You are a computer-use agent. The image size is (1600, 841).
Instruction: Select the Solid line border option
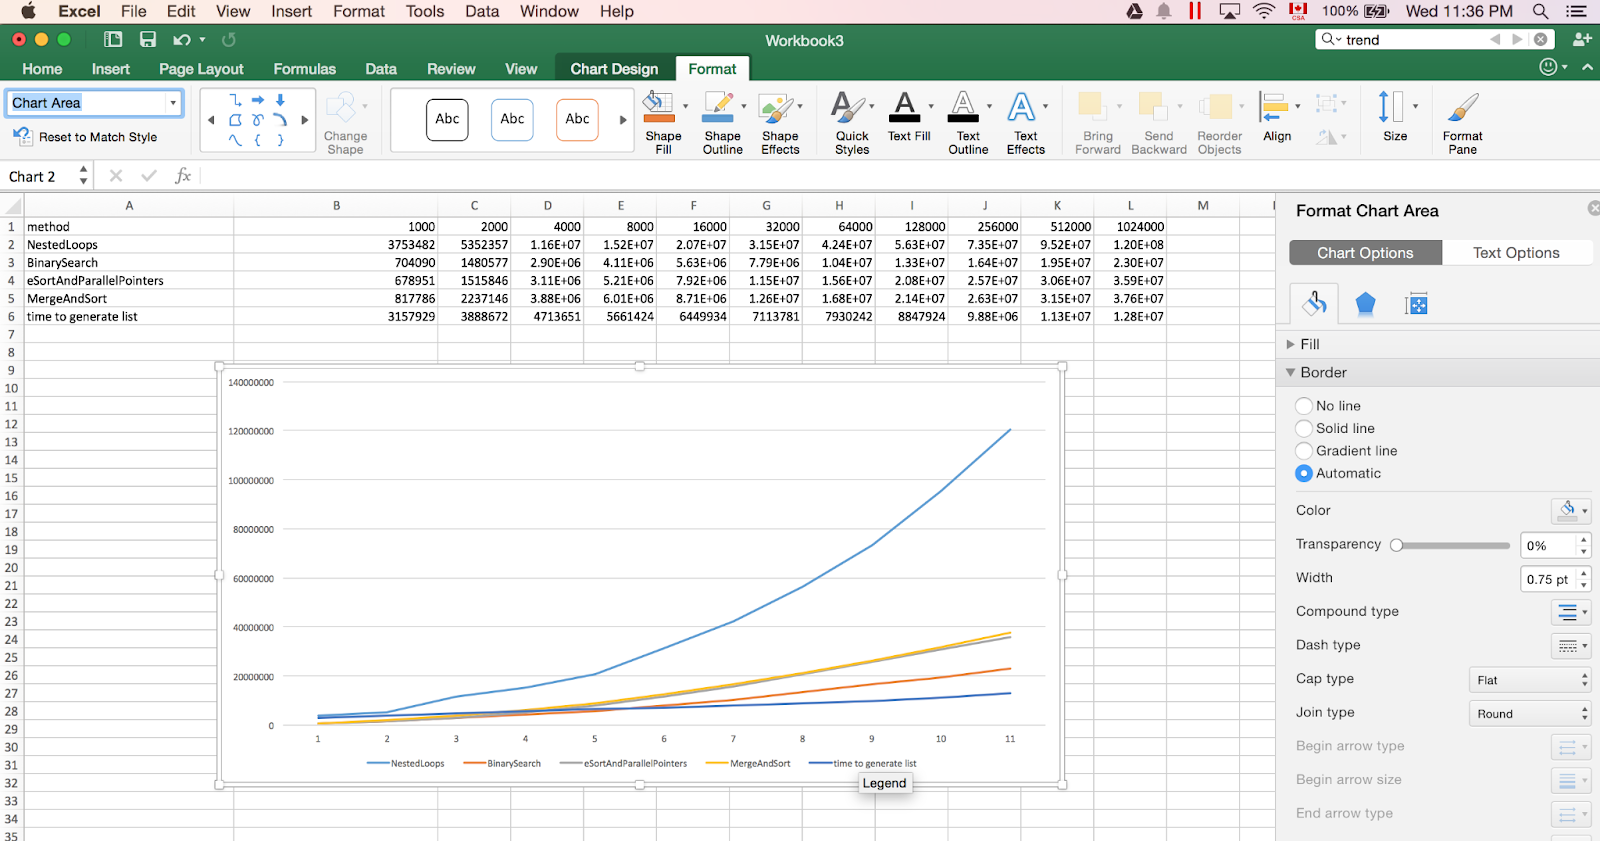(1304, 428)
